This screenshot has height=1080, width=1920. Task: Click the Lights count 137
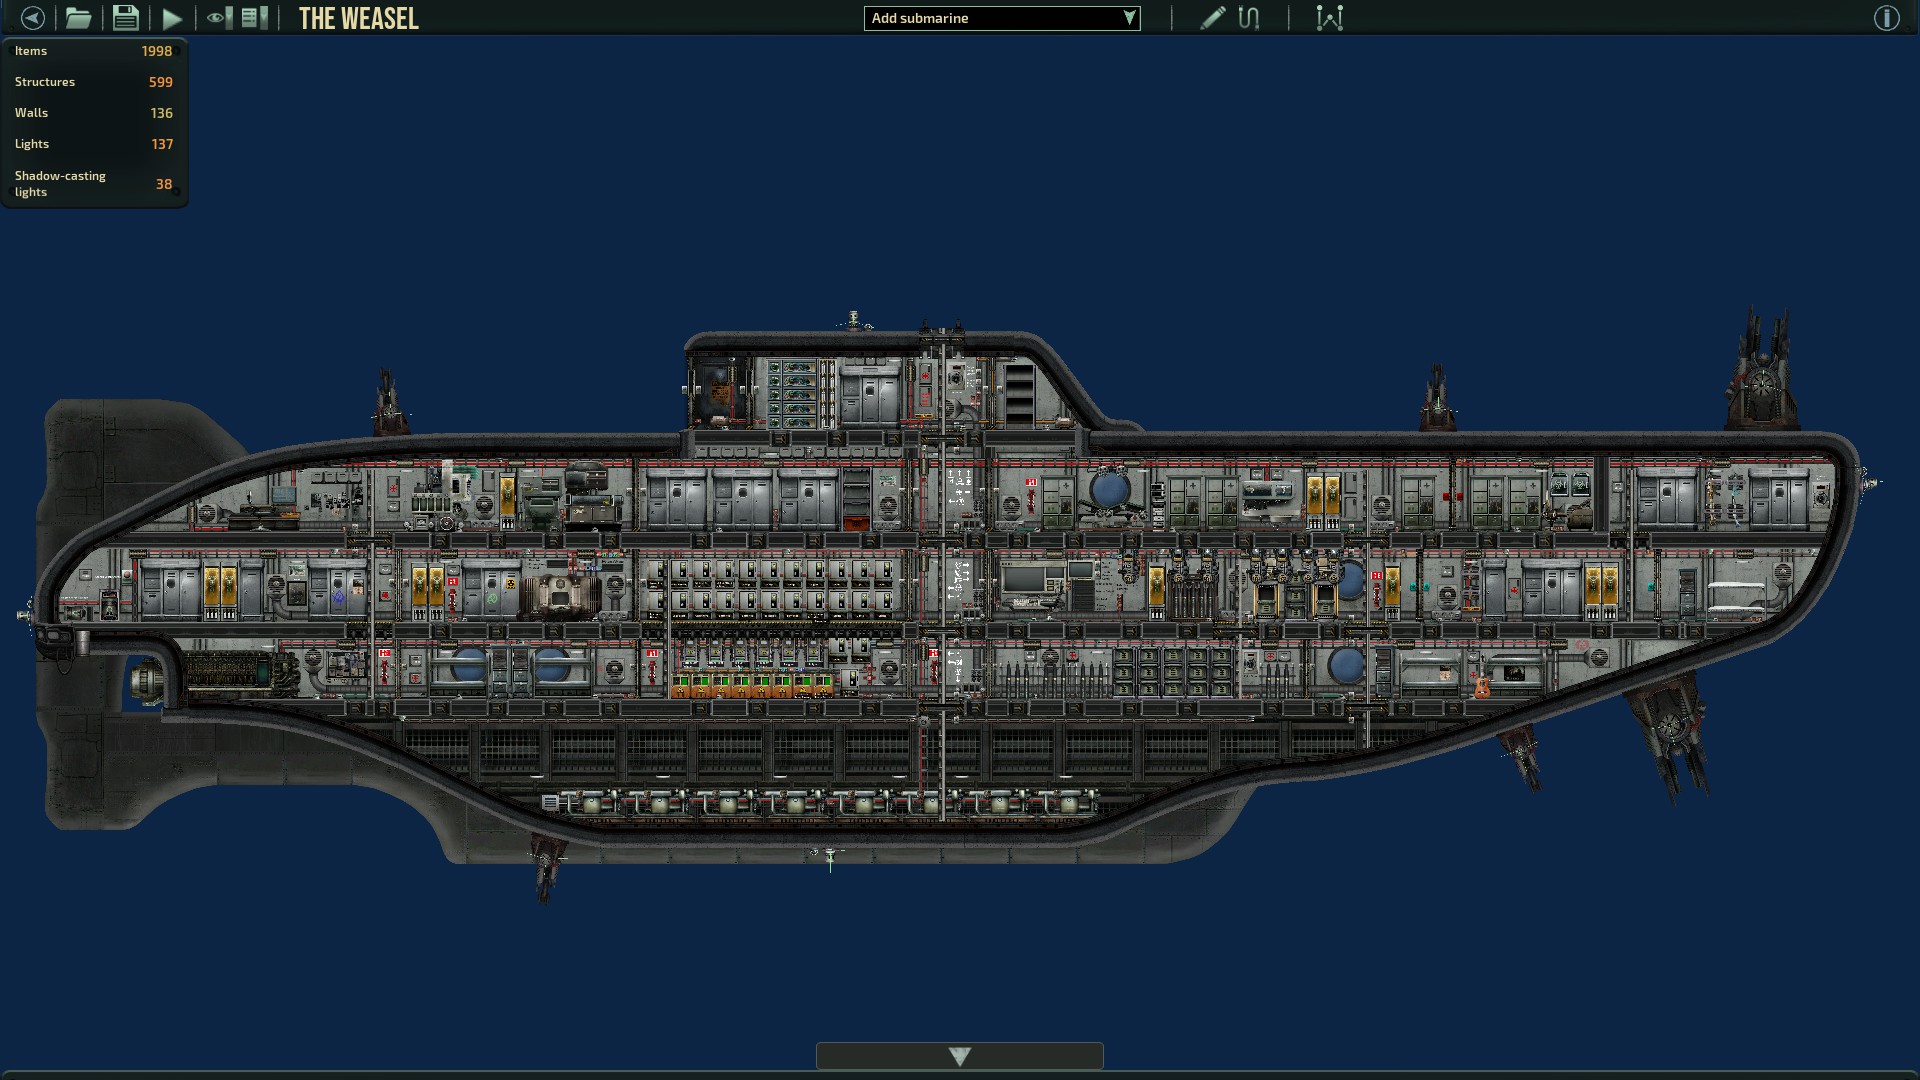coord(162,144)
